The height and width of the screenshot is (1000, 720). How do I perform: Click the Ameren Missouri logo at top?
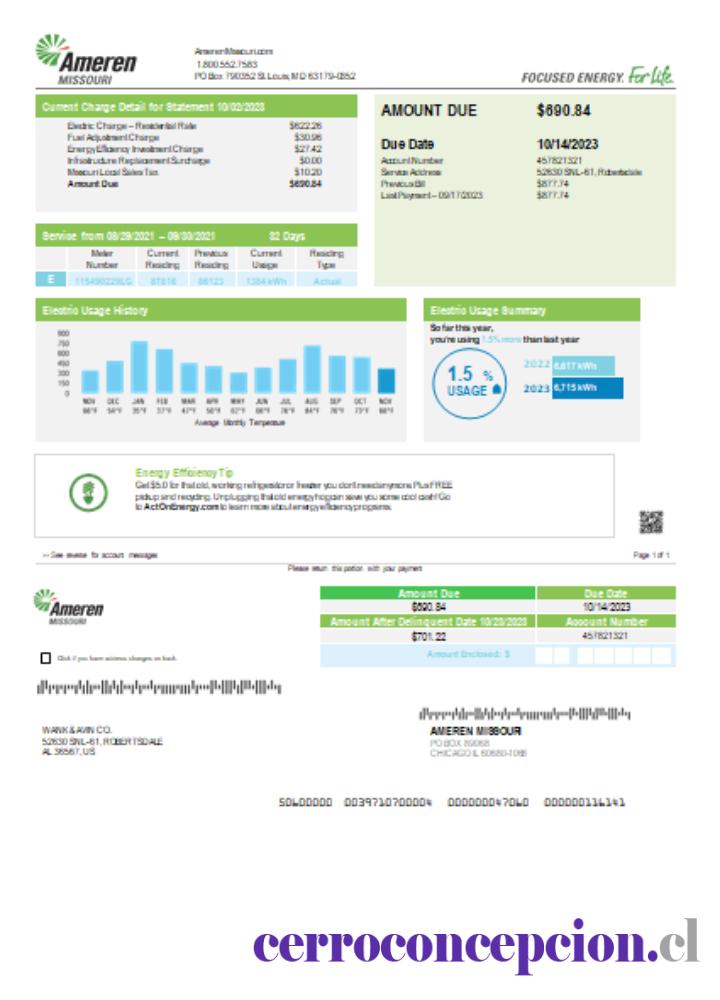click(86, 60)
